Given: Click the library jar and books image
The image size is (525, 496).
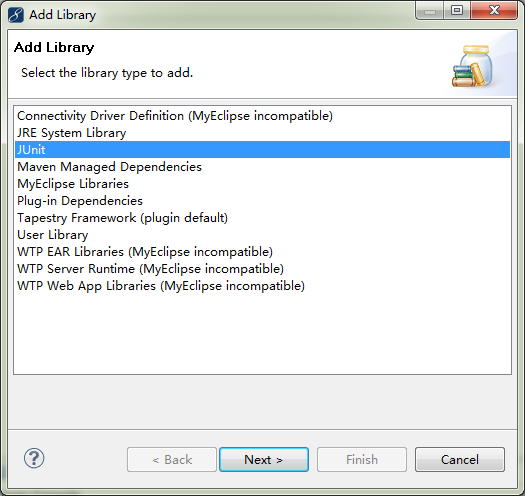Looking at the screenshot, I should click(x=472, y=67).
